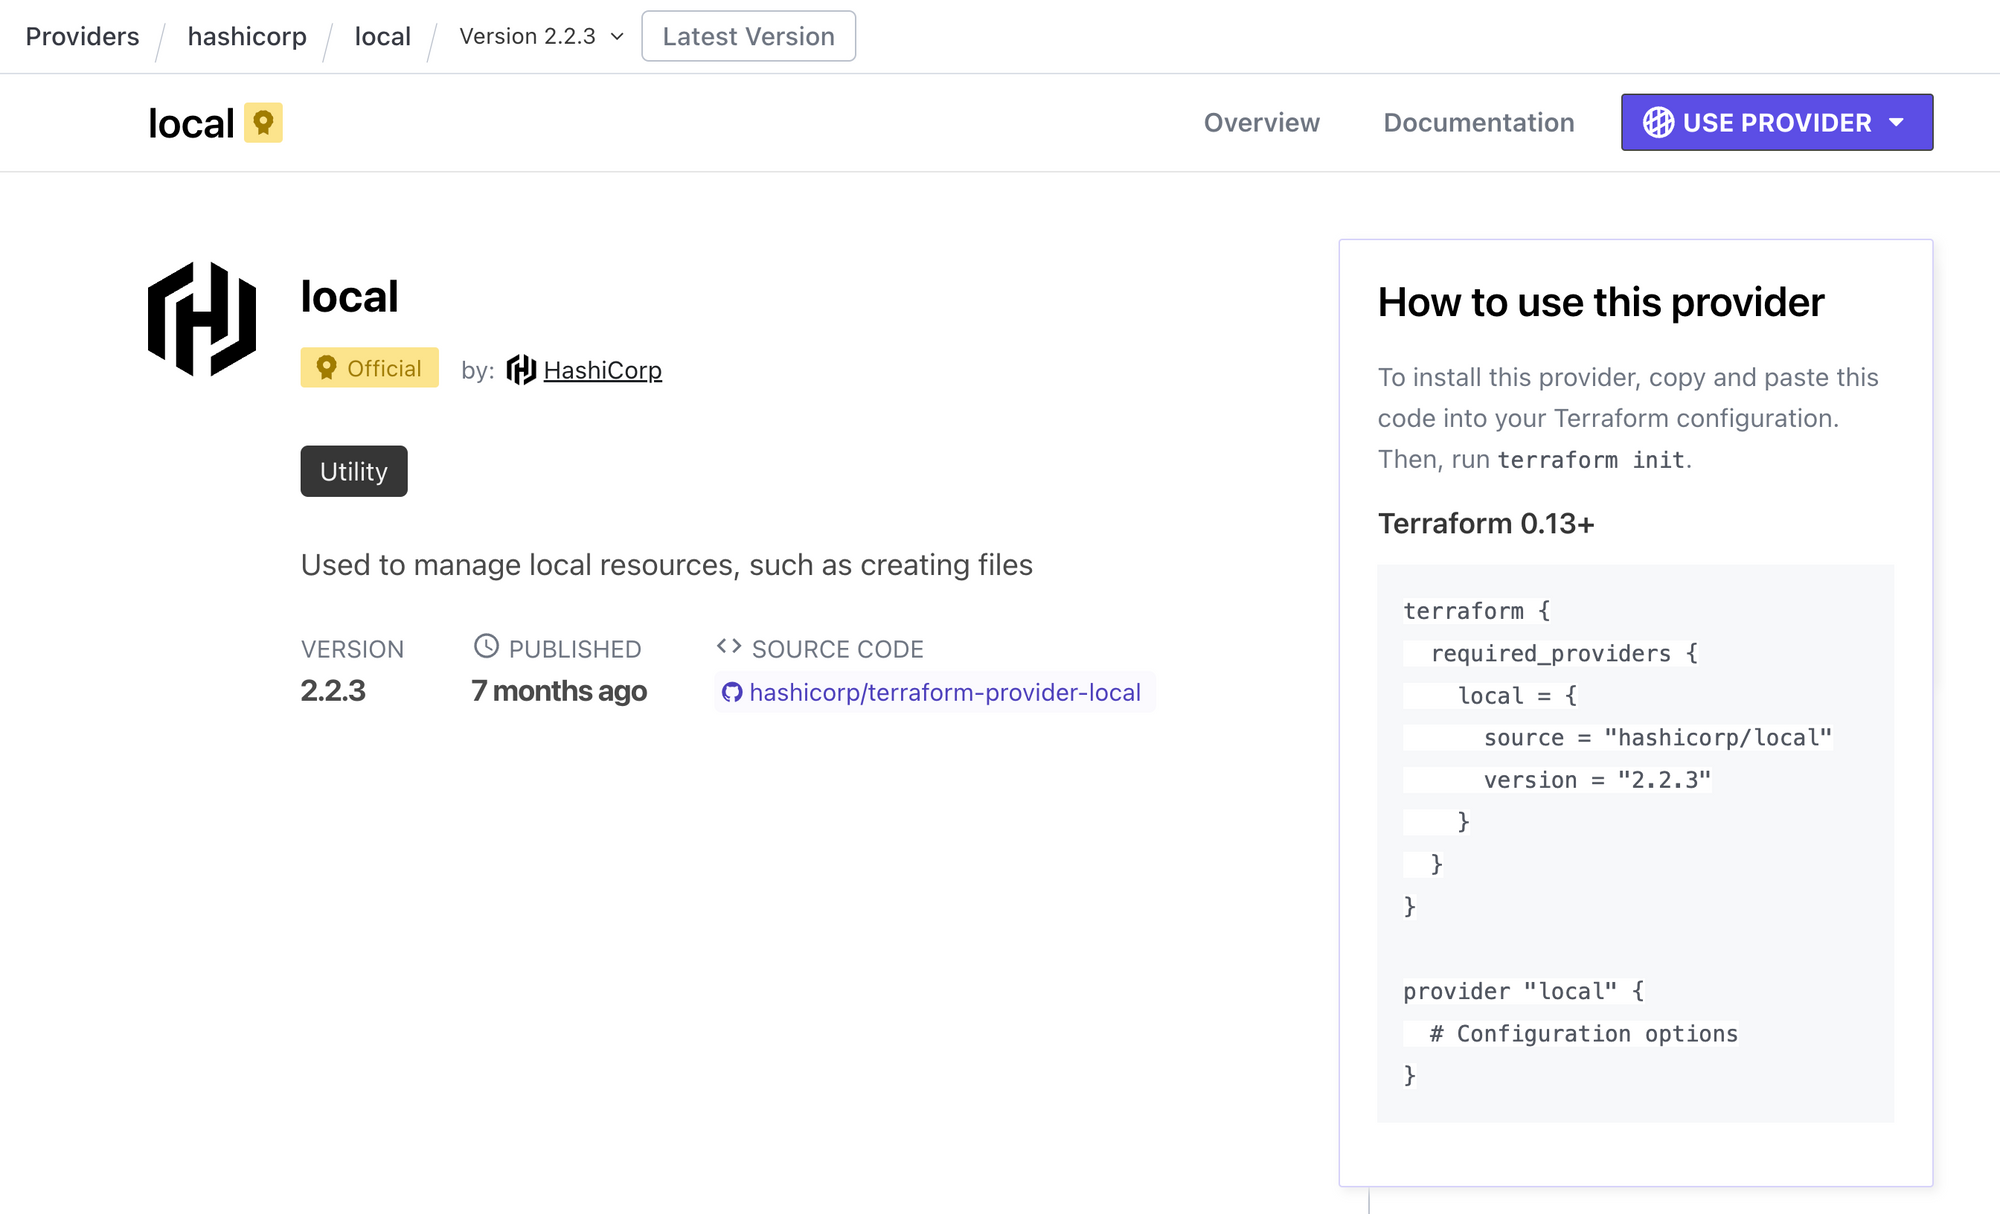Navigate to hashicorp breadcrumb
This screenshot has height=1214, width=2000.
(x=247, y=36)
